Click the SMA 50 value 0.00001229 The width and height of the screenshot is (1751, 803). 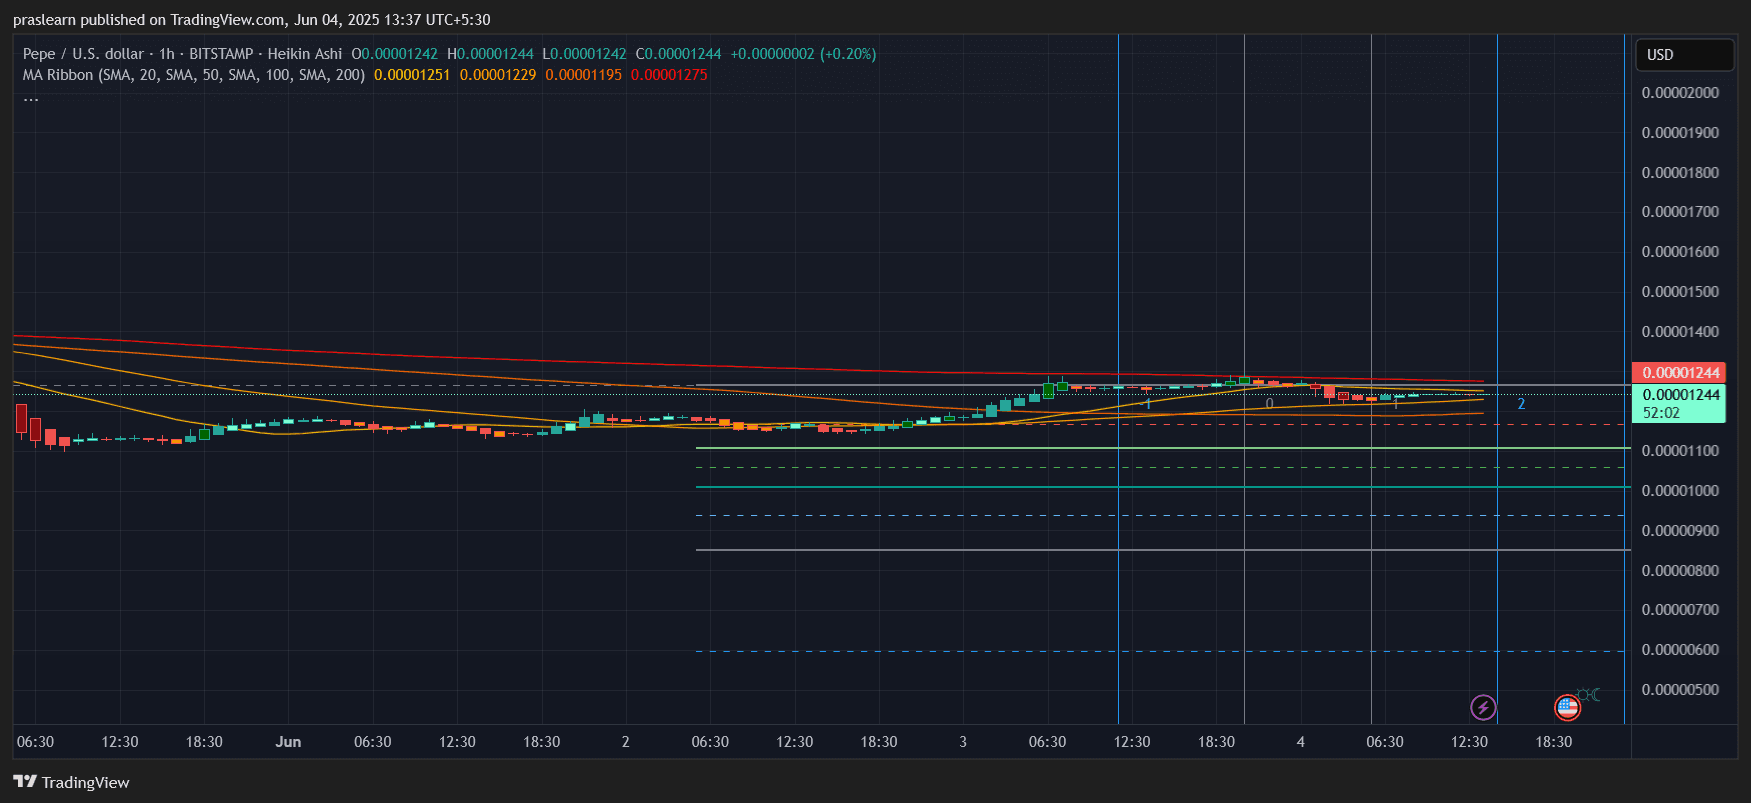click(497, 75)
